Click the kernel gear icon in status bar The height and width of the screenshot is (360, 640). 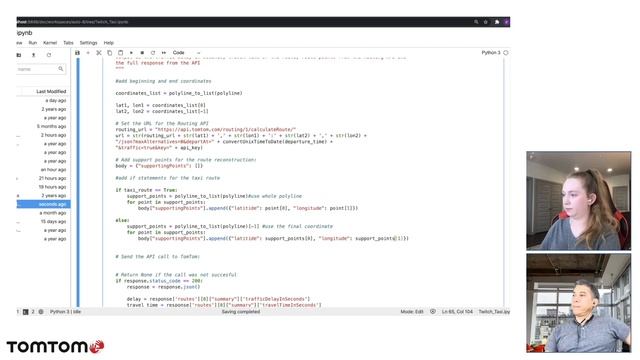pos(41,312)
